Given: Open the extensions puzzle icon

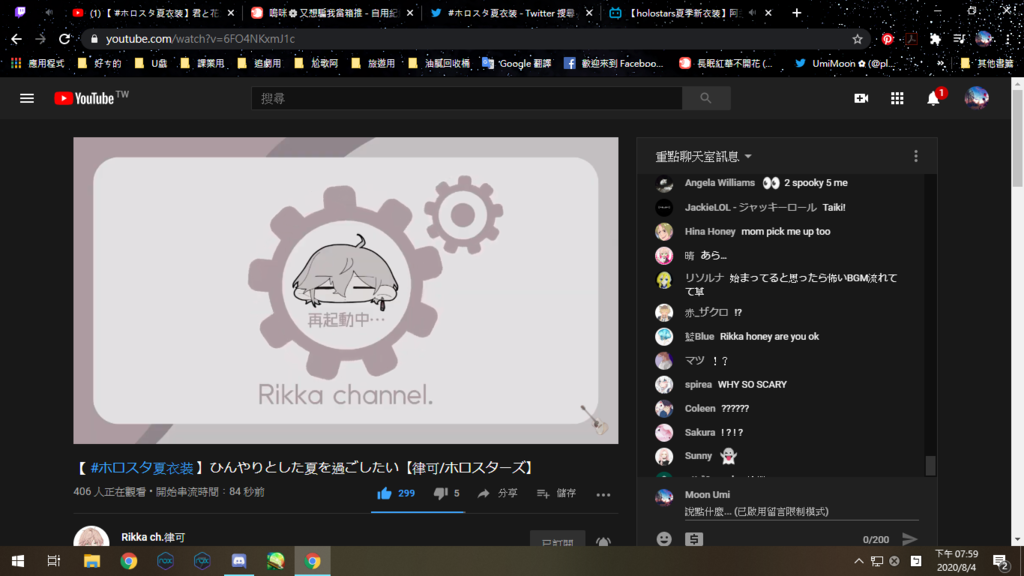Looking at the screenshot, I should click(935, 39).
